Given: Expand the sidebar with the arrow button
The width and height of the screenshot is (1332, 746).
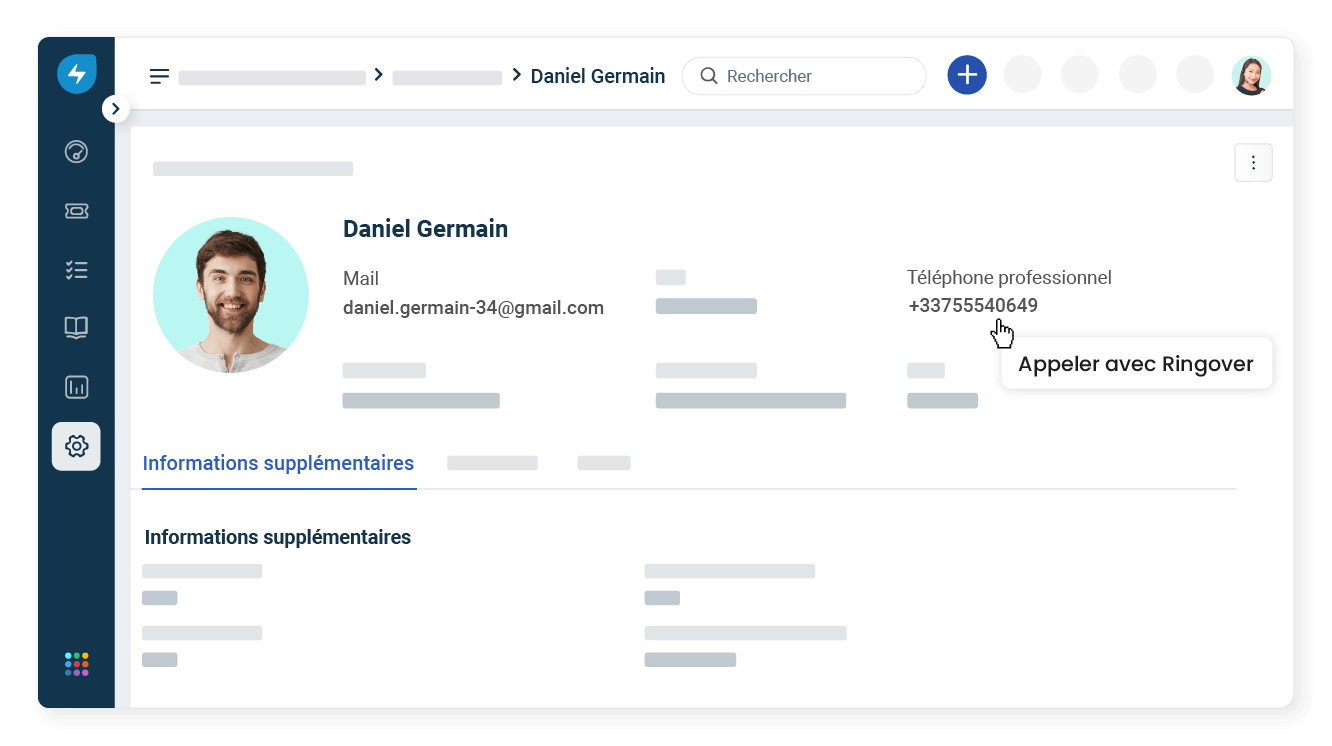Looking at the screenshot, I should coord(116,108).
